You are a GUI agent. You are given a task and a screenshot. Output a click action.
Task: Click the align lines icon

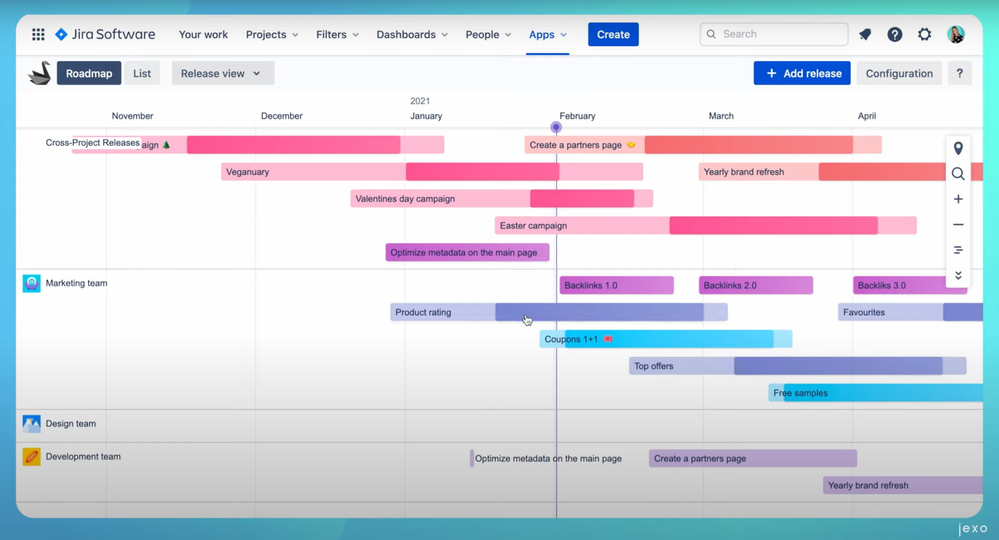tap(958, 250)
